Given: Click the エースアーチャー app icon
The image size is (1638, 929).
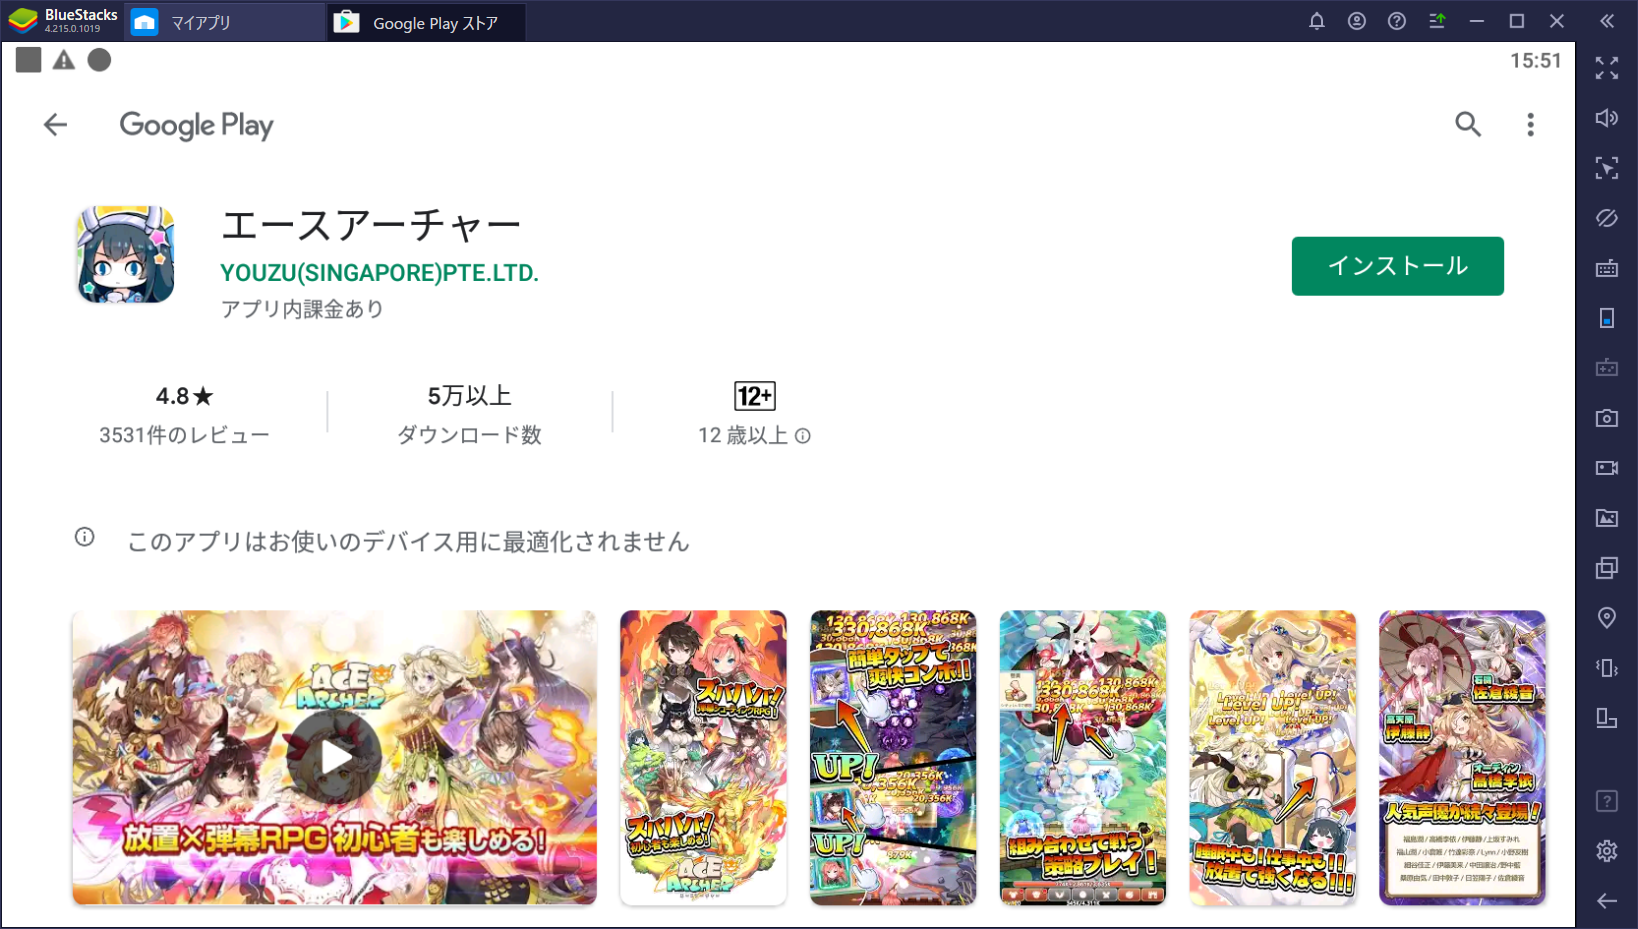Looking at the screenshot, I should tap(125, 255).
